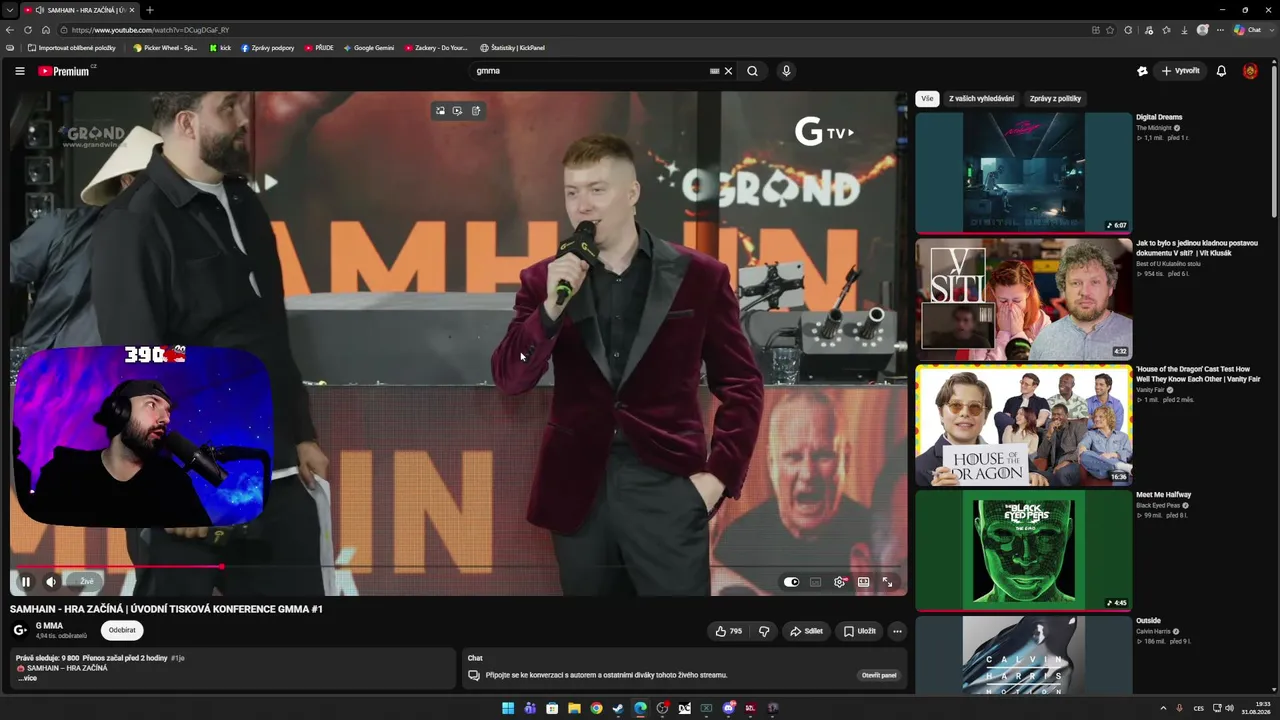Open The Black Eyed Peas thumbnail

tap(1024, 551)
